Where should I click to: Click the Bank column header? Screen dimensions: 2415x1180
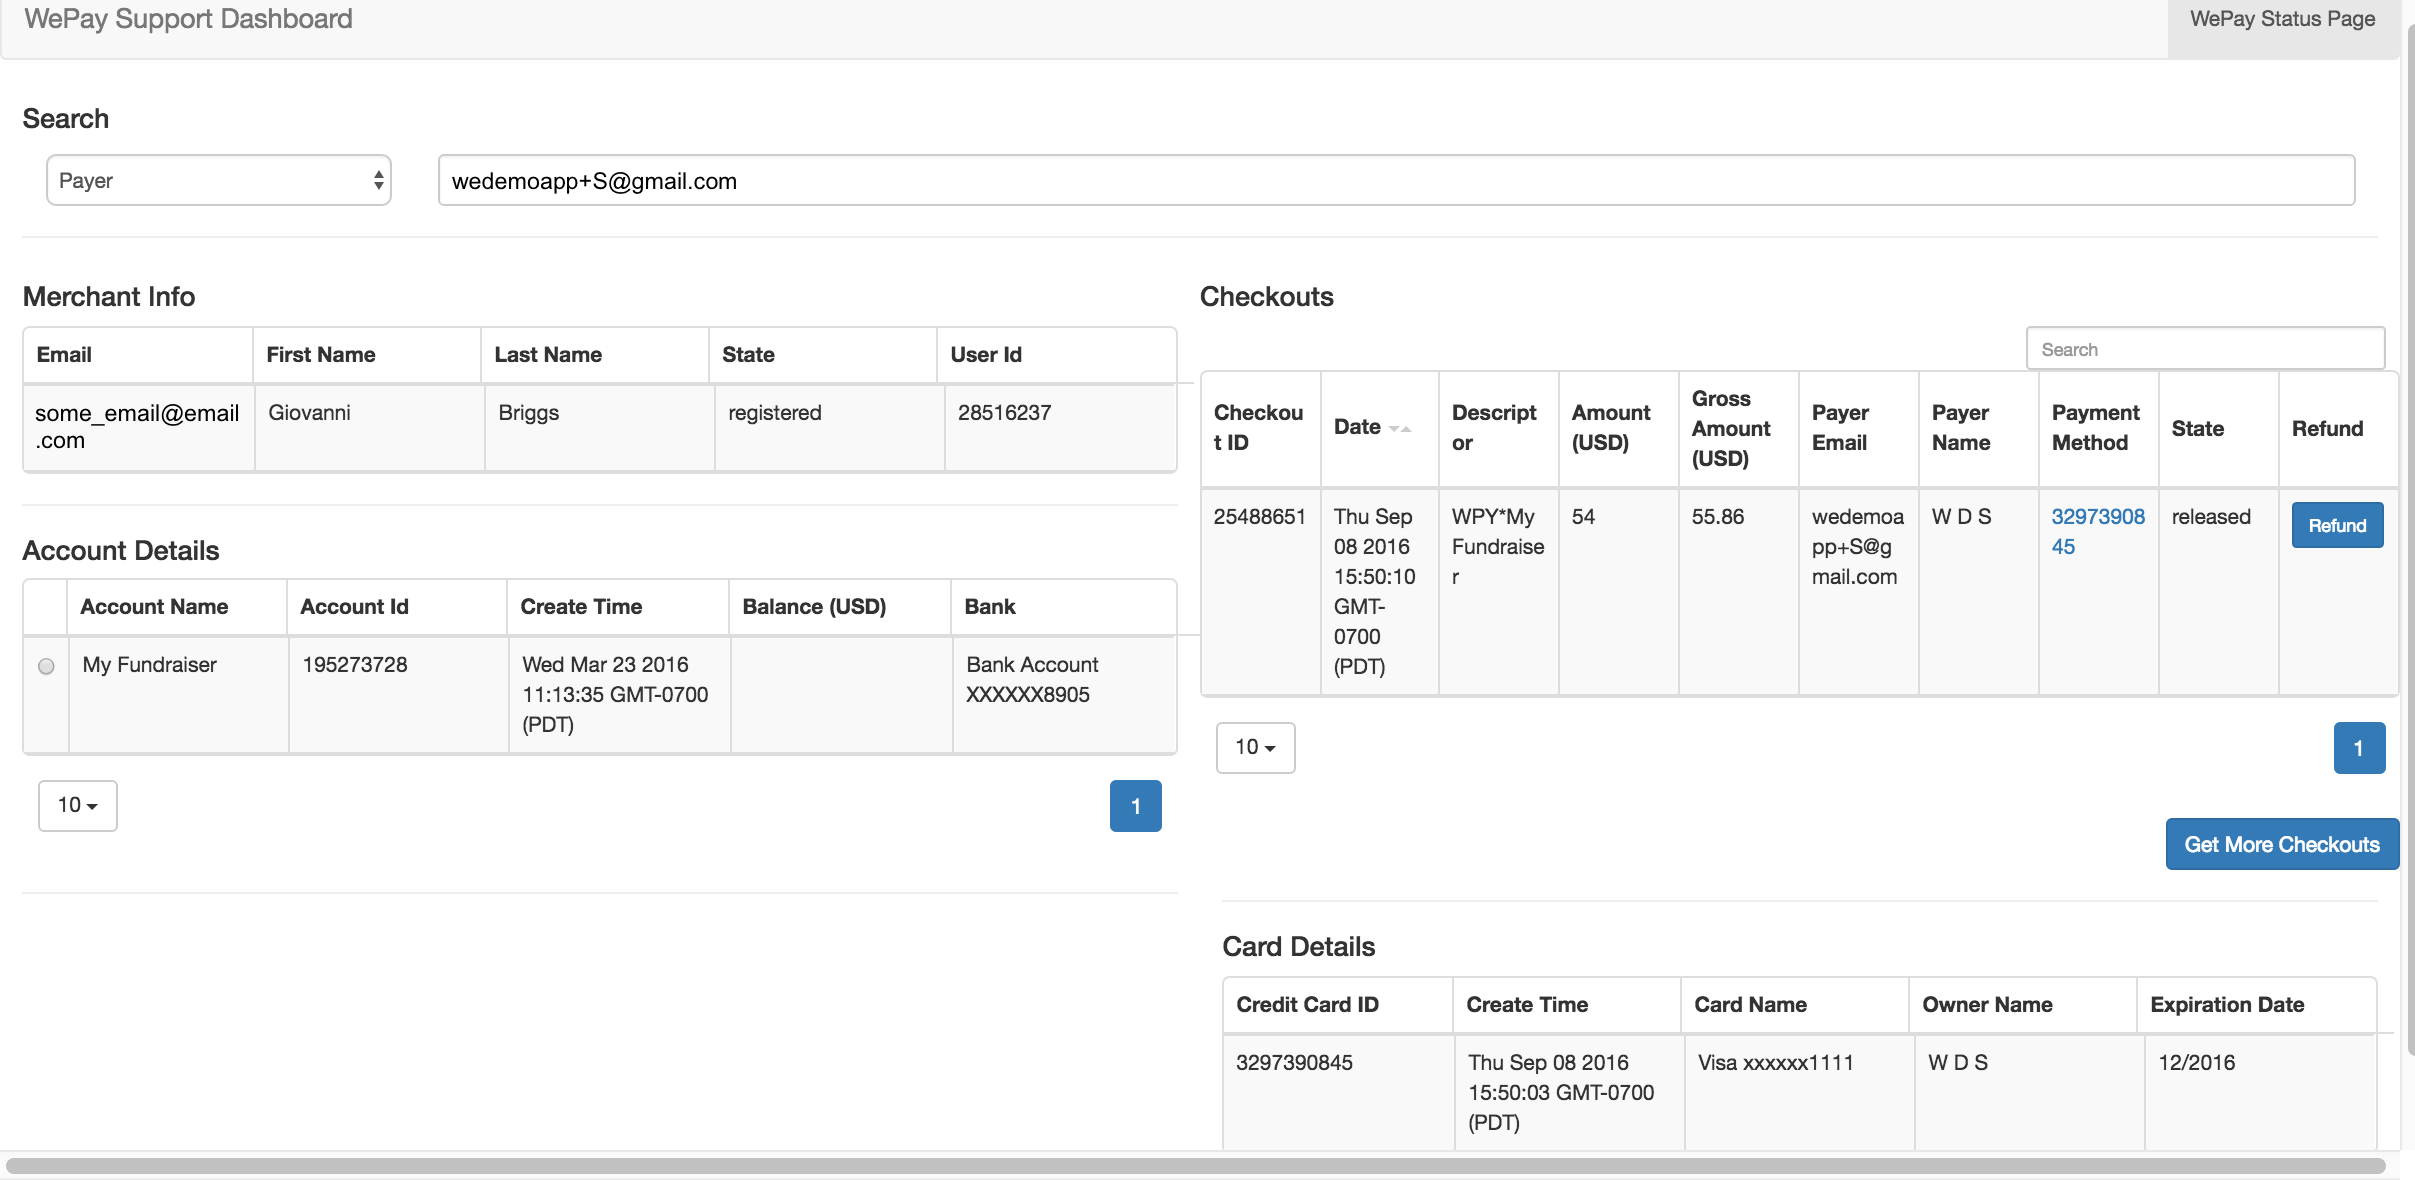pyautogui.click(x=1063, y=607)
